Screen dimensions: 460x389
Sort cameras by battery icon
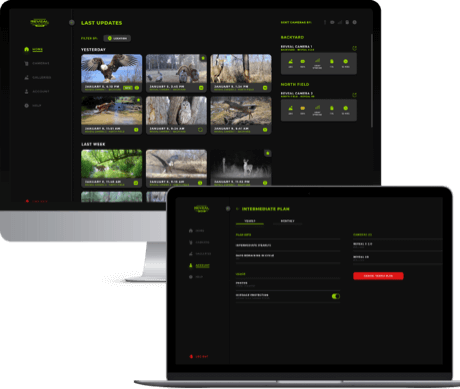347,22
